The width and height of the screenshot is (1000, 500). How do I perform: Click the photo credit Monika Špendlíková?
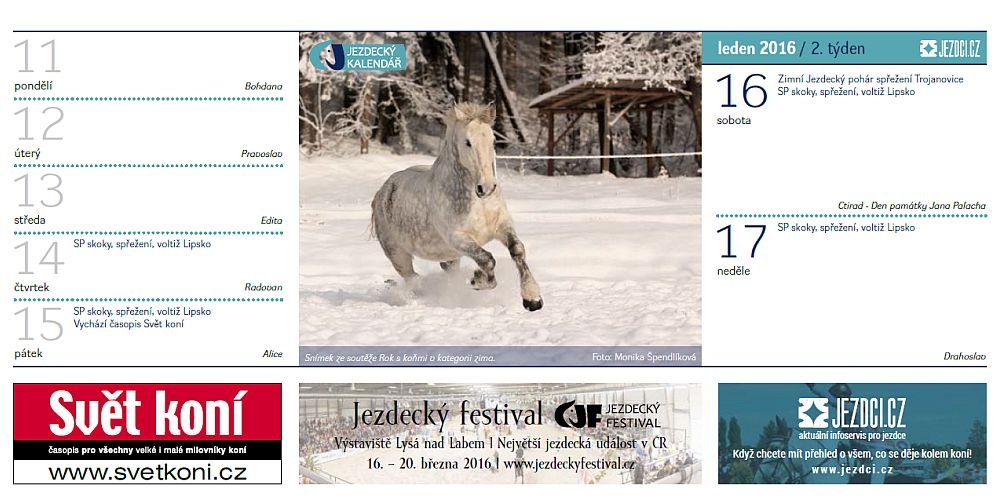click(x=644, y=357)
